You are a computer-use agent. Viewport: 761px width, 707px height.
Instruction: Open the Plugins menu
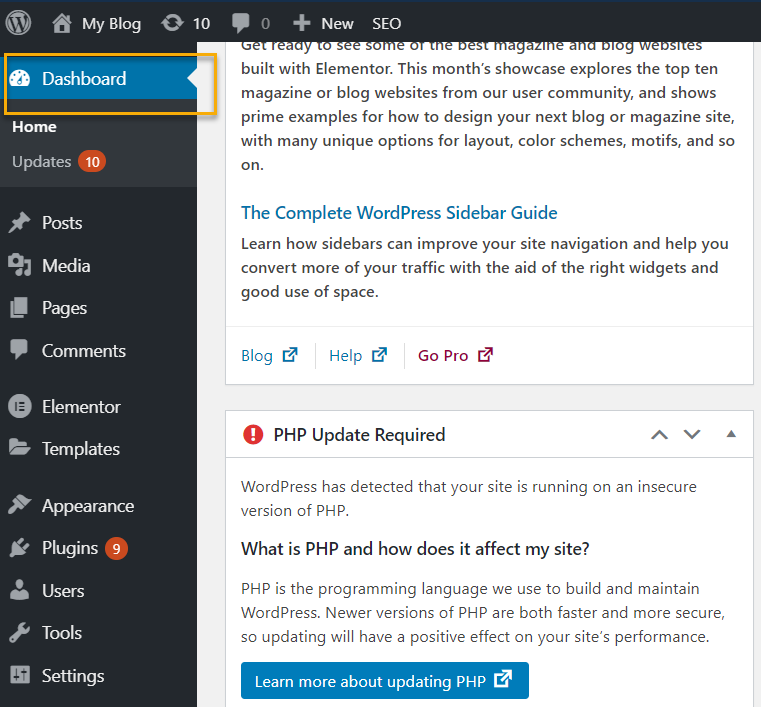pos(70,548)
